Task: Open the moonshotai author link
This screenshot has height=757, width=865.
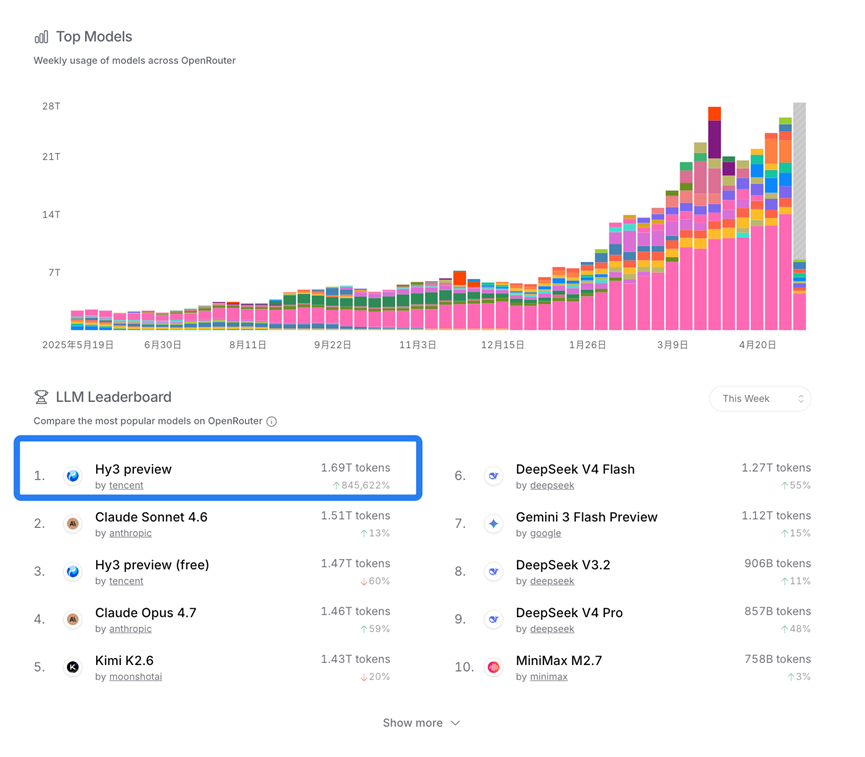Action: (136, 677)
